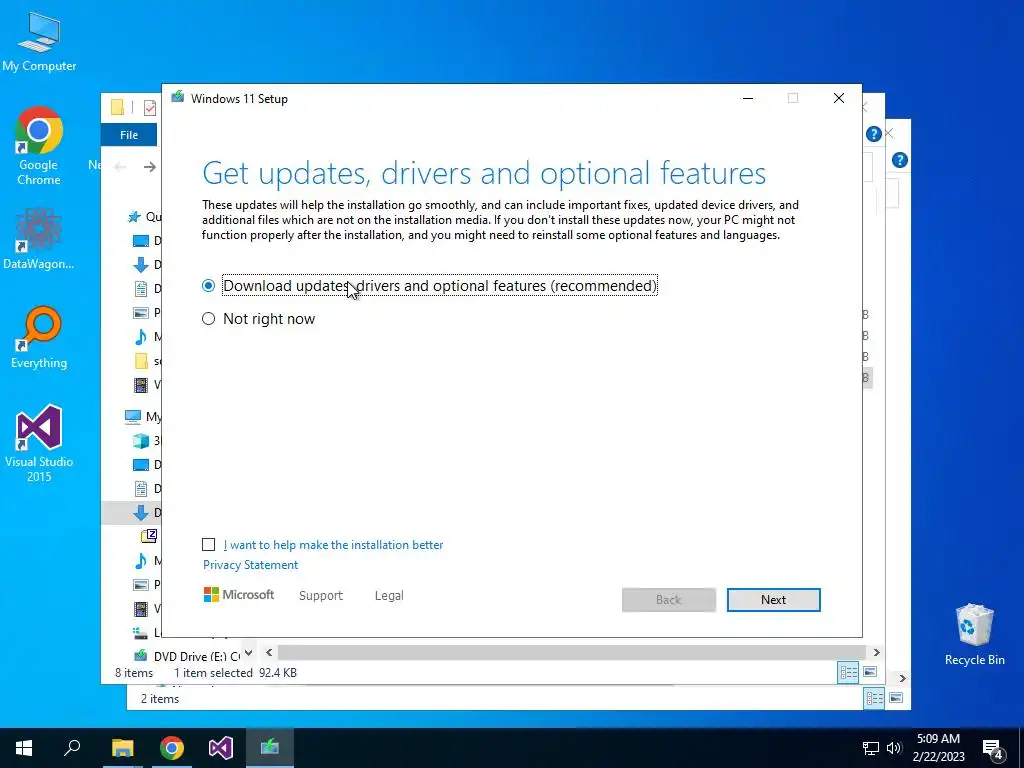Click the properties checkmark quick access icon
Image resolution: width=1024 pixels, height=768 pixels.
pyautogui.click(x=150, y=108)
